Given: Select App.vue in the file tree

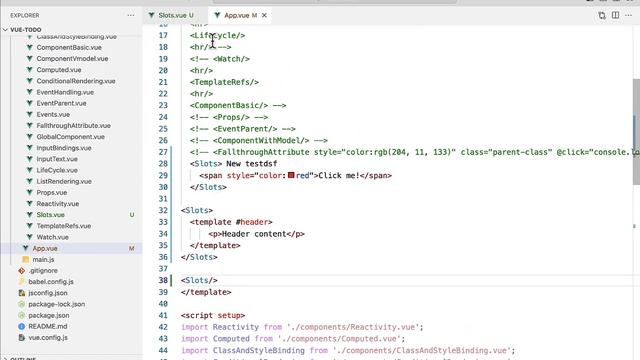Looking at the screenshot, I should (45, 248).
